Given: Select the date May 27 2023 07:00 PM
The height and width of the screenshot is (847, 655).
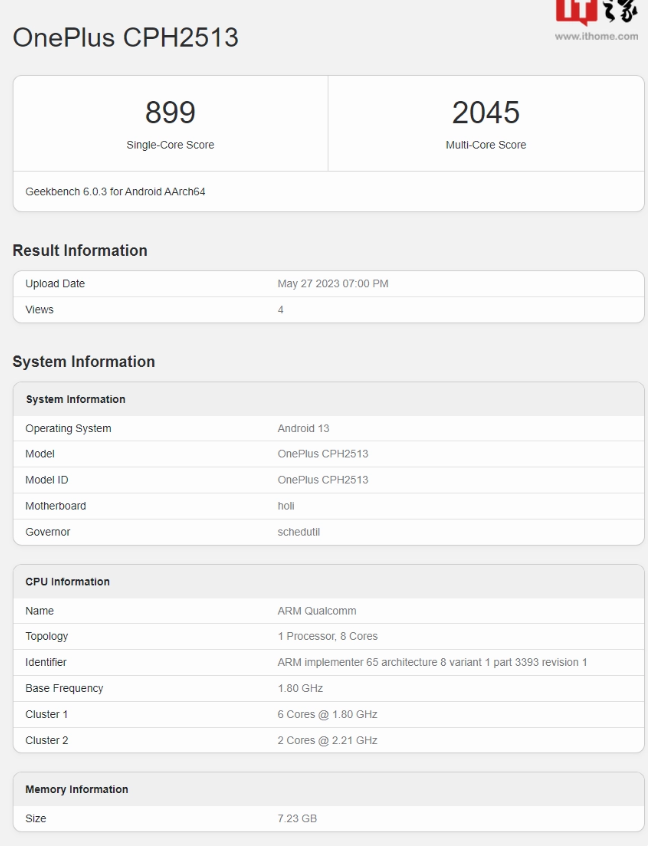Looking at the screenshot, I should coord(333,284).
